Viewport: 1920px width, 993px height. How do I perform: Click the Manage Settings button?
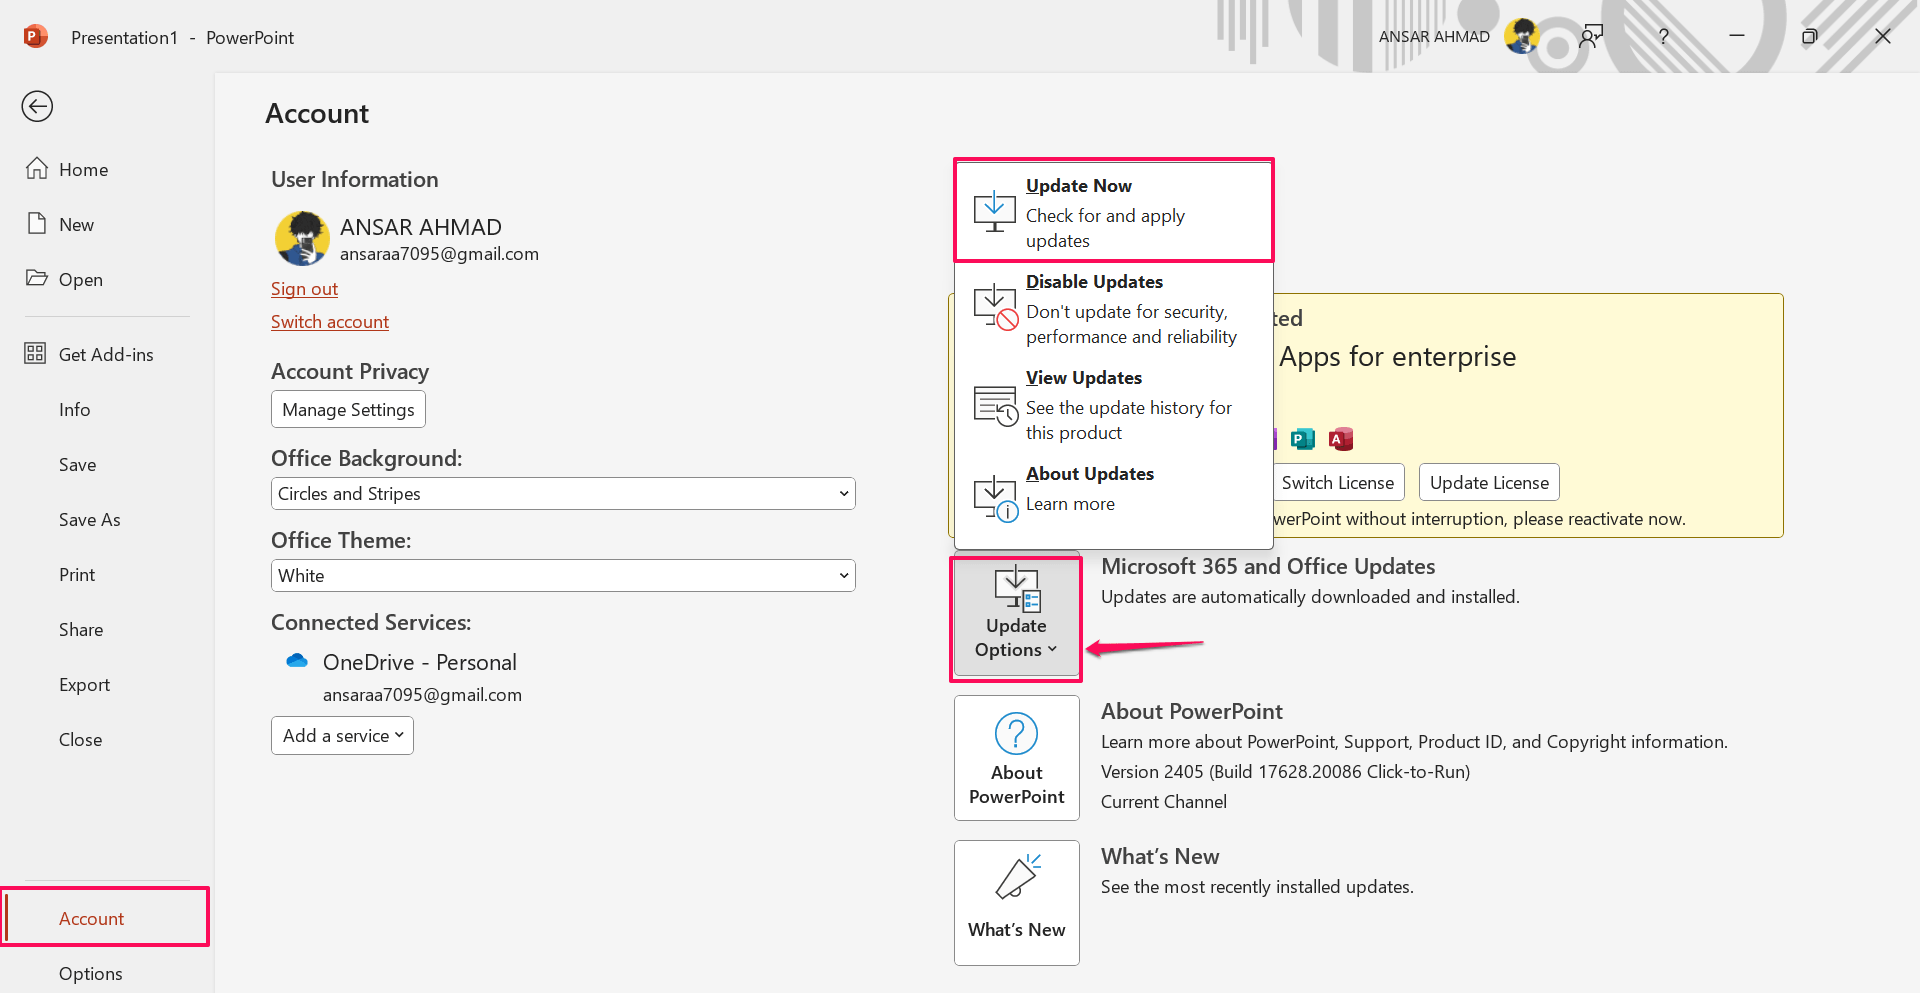pos(348,409)
